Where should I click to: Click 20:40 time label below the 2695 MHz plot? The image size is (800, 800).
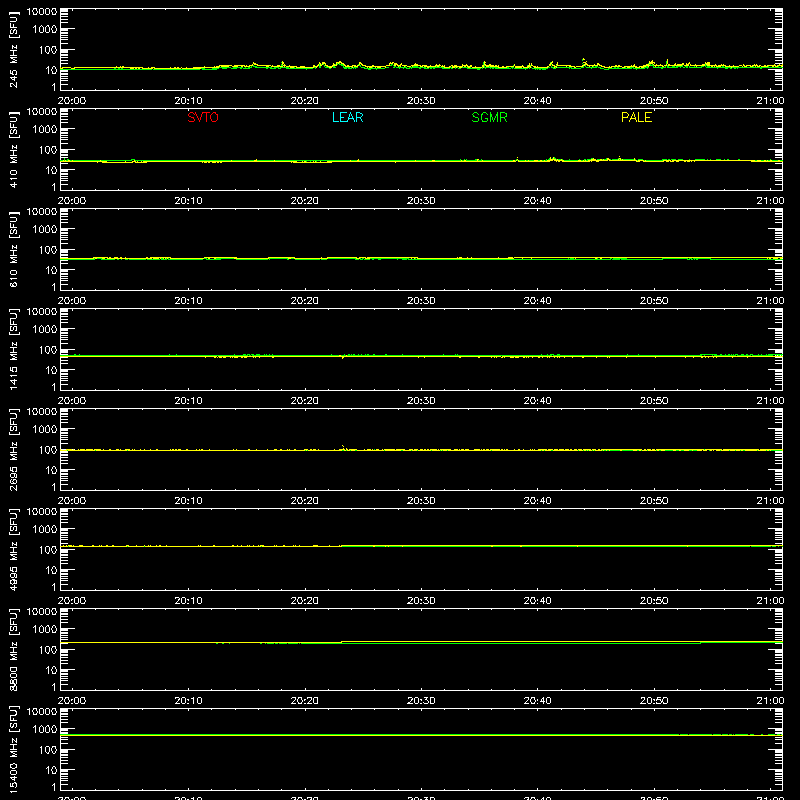[537, 501]
